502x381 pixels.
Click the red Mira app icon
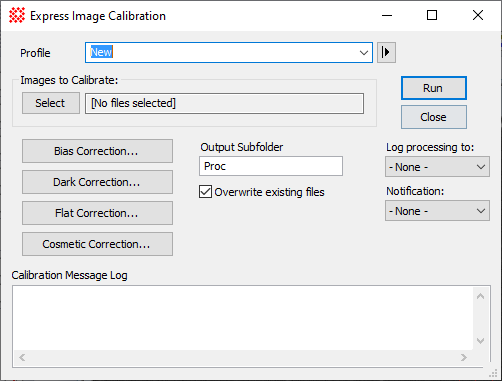pyautogui.click(x=17, y=15)
